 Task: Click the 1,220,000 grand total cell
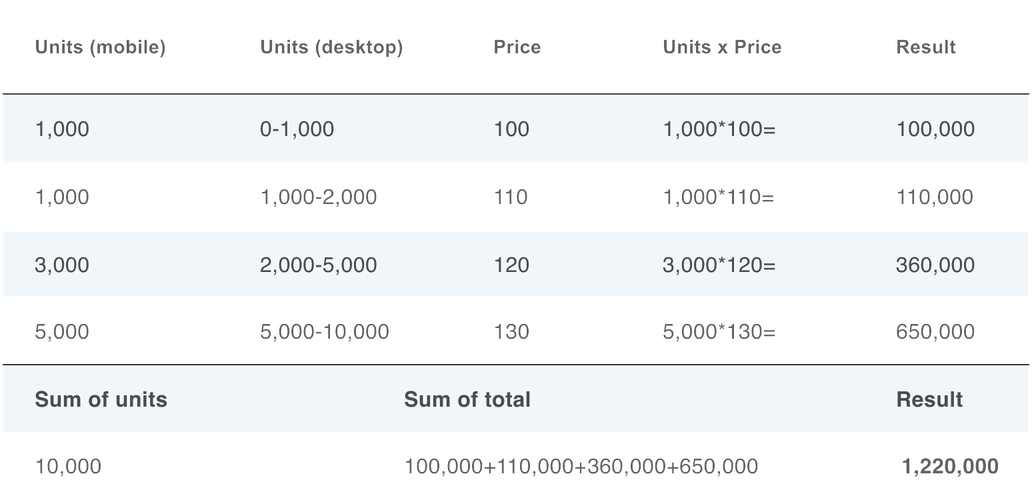pyautogui.click(x=949, y=466)
